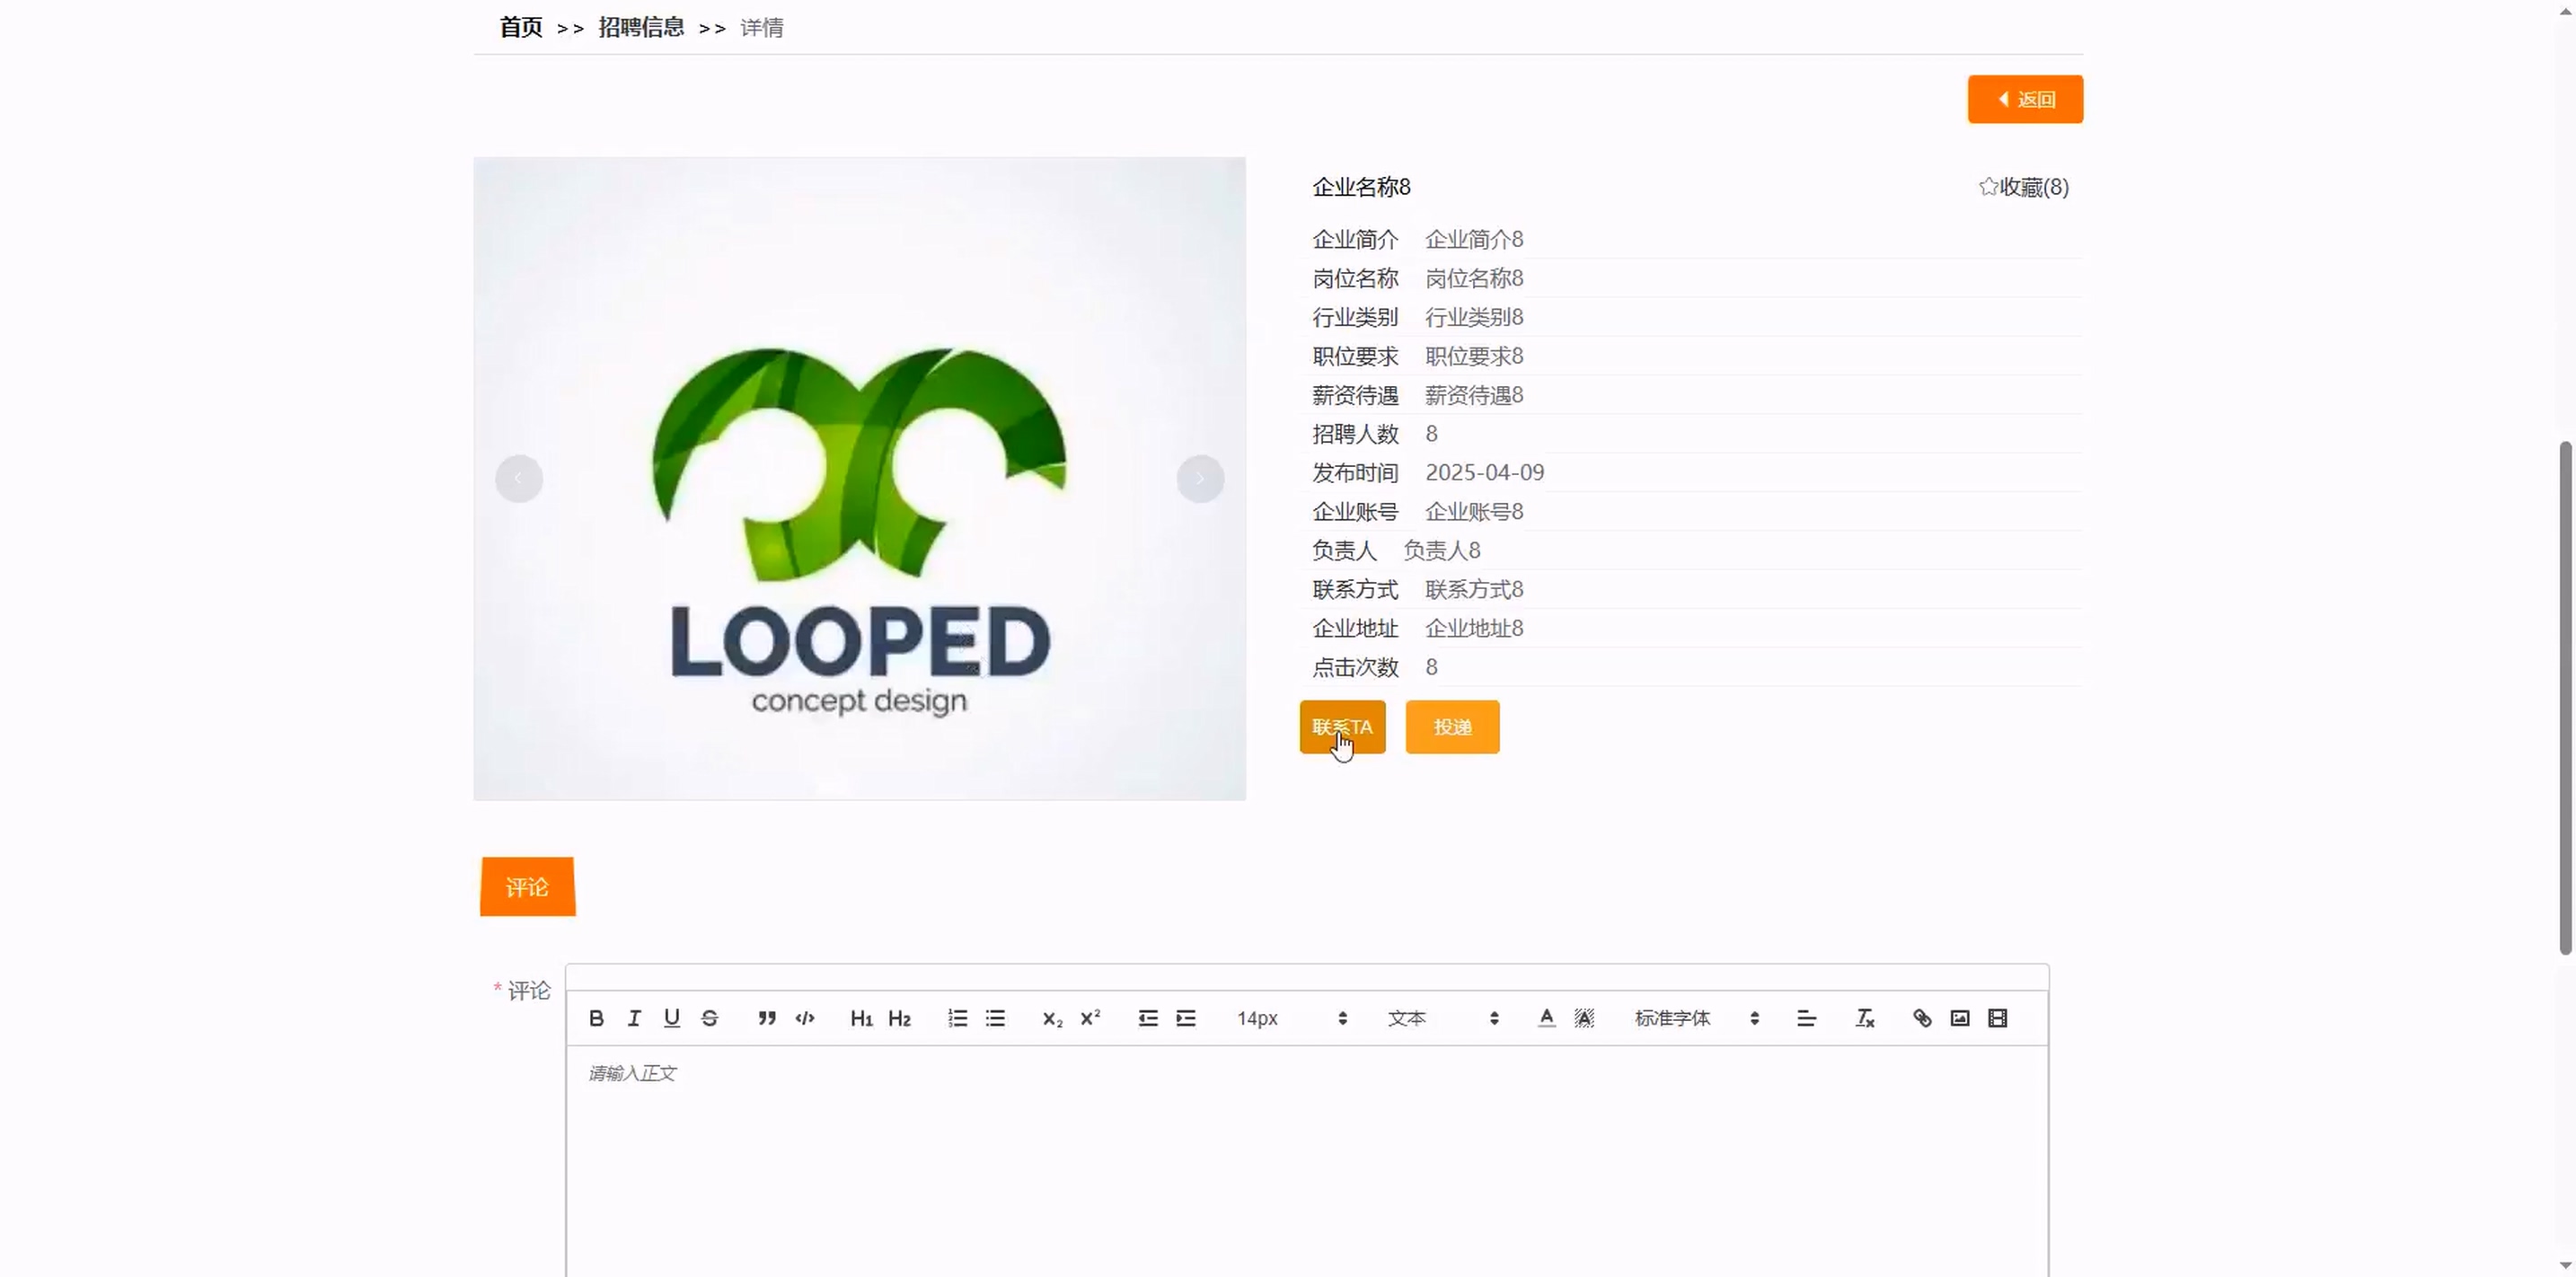
Task: Insert video into comment editor
Action: click(x=1998, y=1018)
